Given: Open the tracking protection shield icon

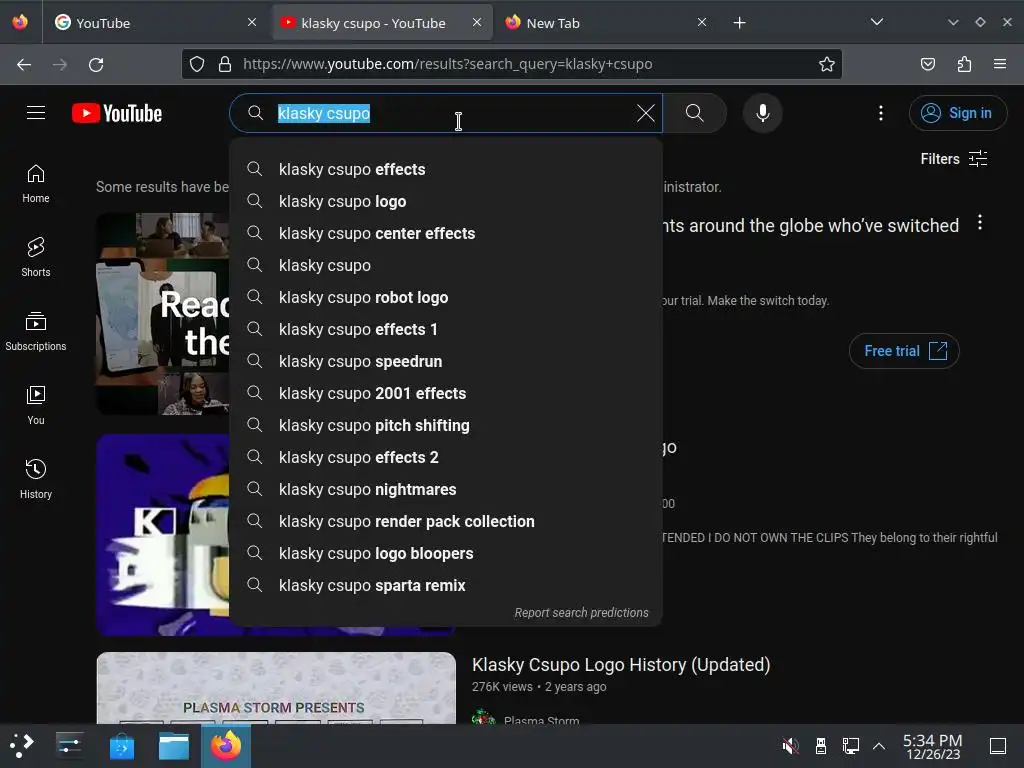Looking at the screenshot, I should (x=197, y=64).
